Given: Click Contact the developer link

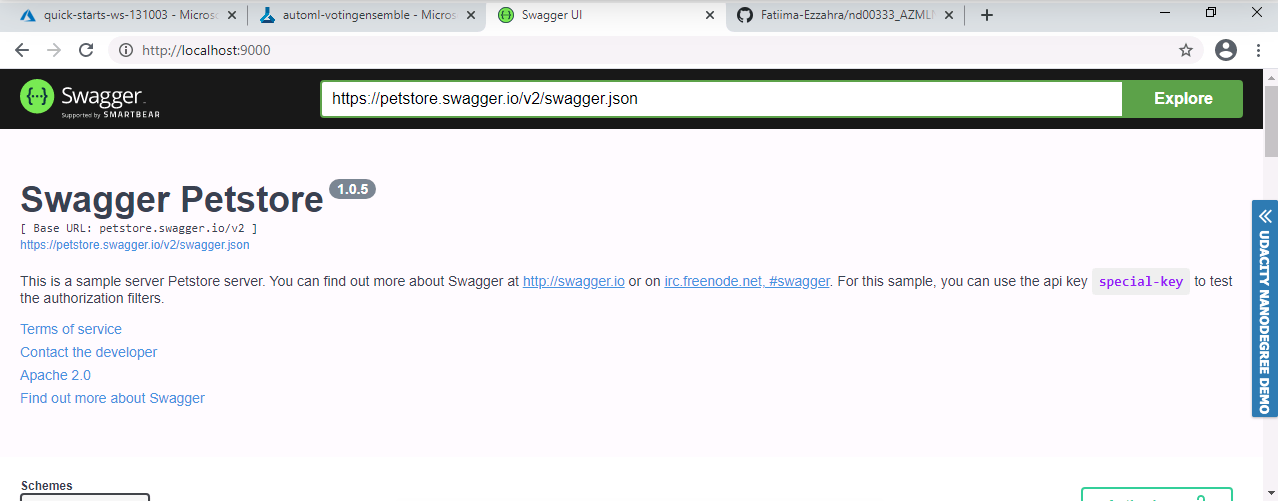Looking at the screenshot, I should (89, 352).
